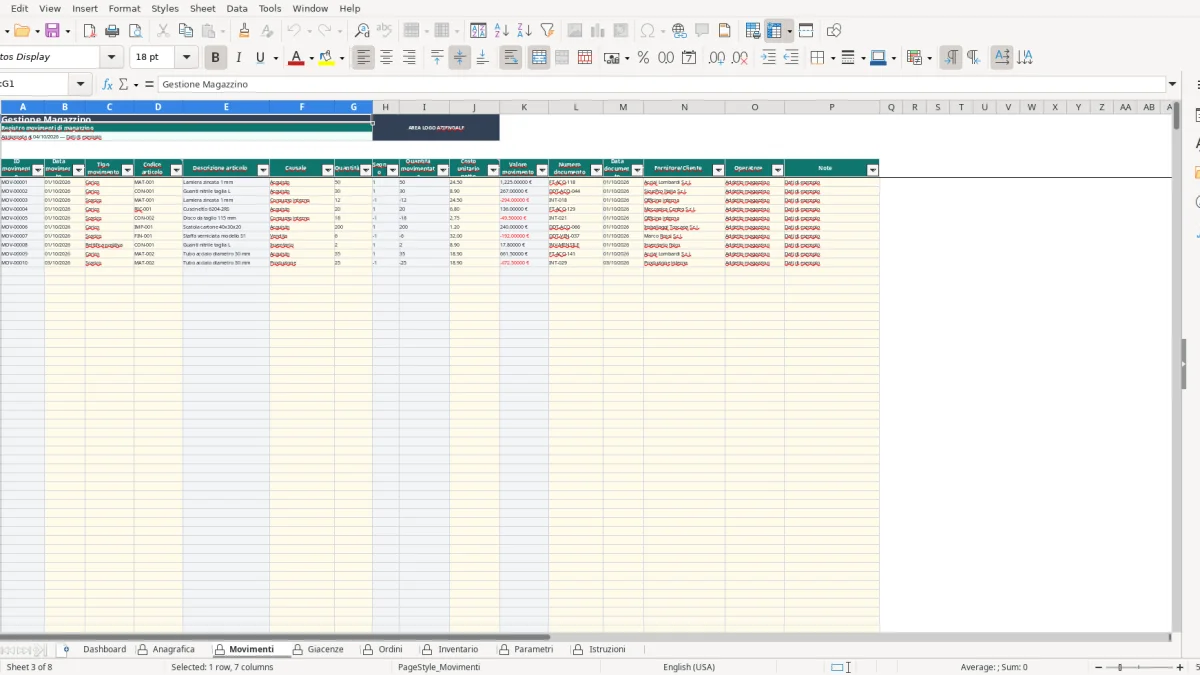Image resolution: width=1200 pixels, height=675 pixels.
Task: Open the font name dropdown
Action: (112, 58)
